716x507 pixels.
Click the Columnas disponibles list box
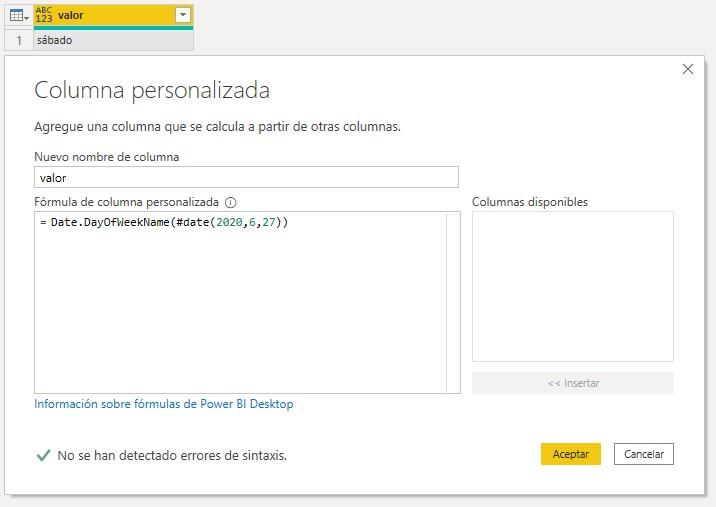[x=572, y=286]
